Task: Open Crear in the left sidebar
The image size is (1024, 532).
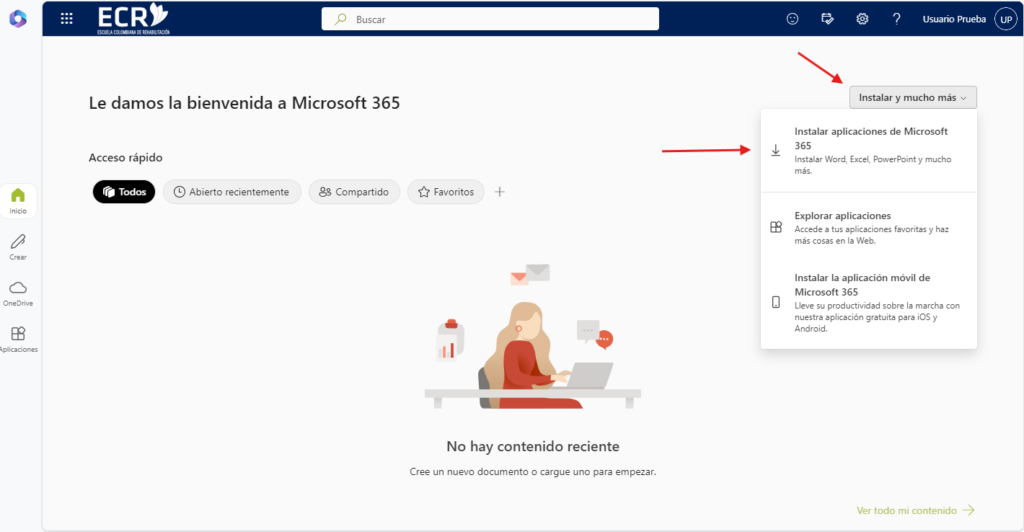Action: [x=18, y=246]
